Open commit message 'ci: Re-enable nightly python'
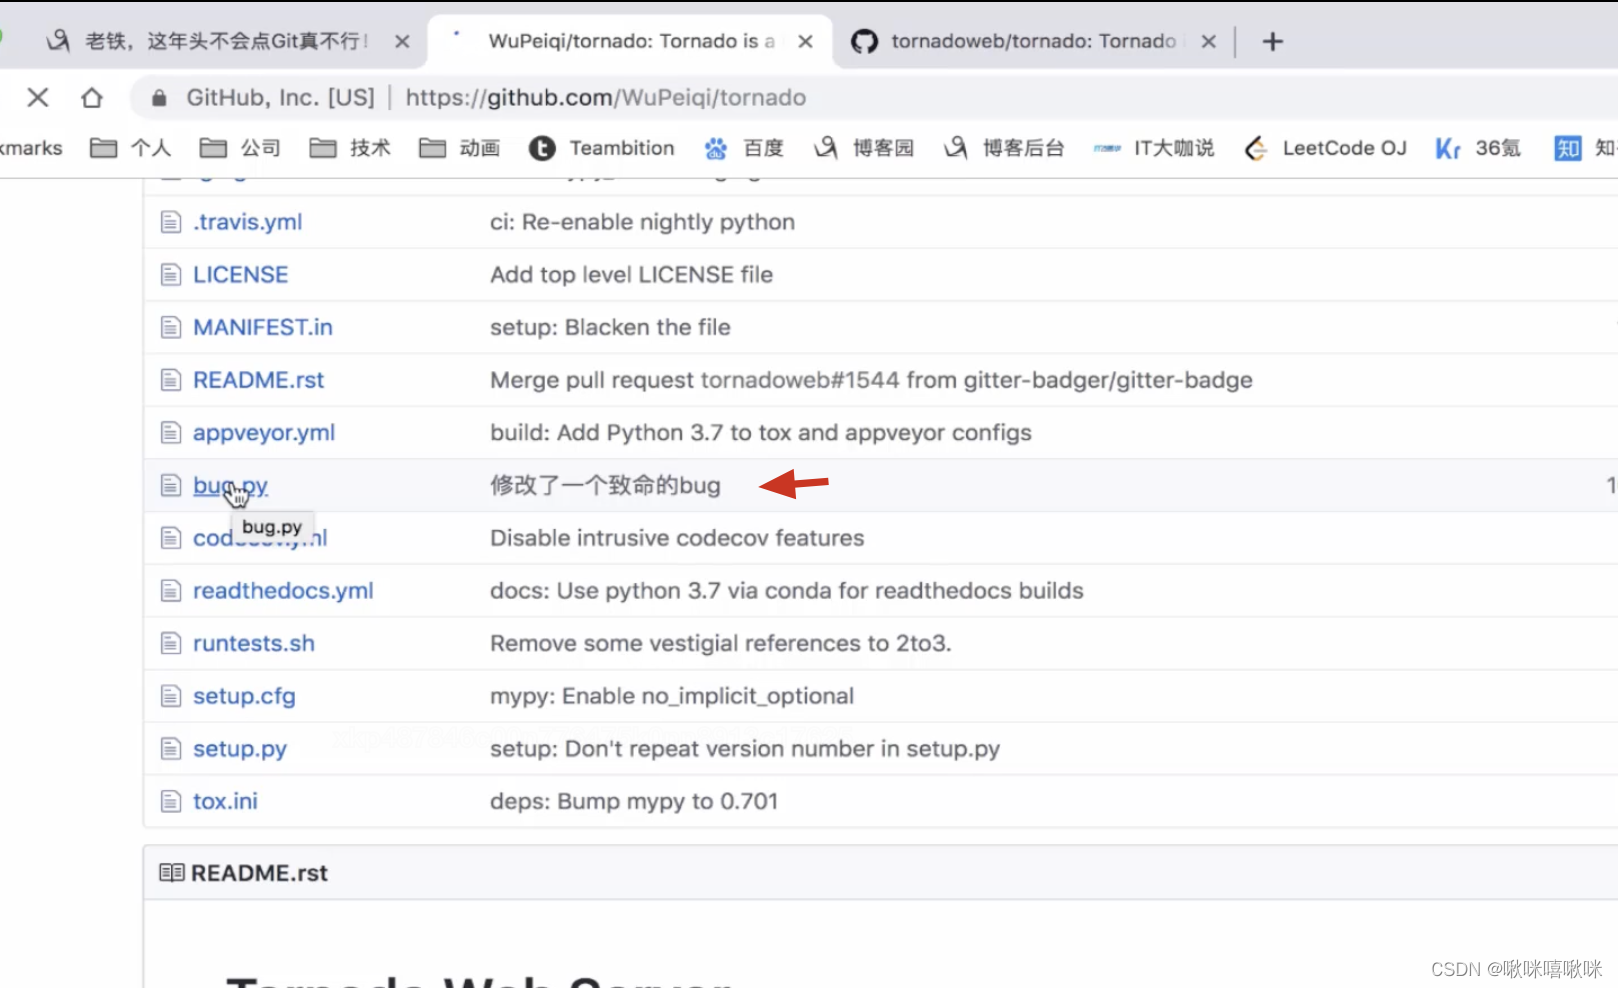 (x=642, y=222)
